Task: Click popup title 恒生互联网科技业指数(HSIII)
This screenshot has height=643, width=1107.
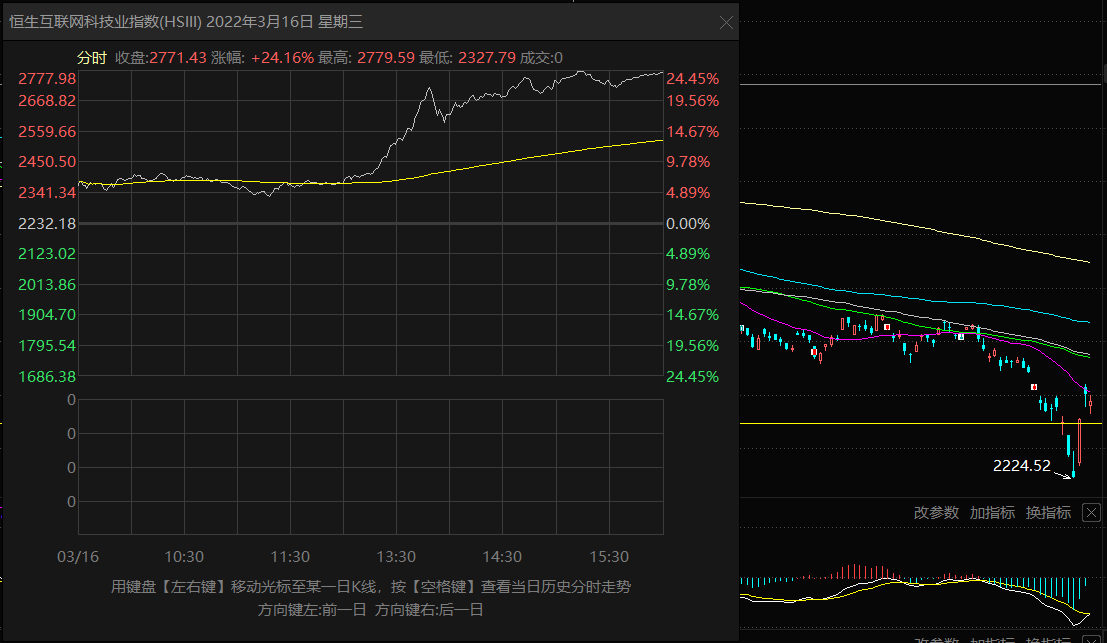Action: pos(106,22)
